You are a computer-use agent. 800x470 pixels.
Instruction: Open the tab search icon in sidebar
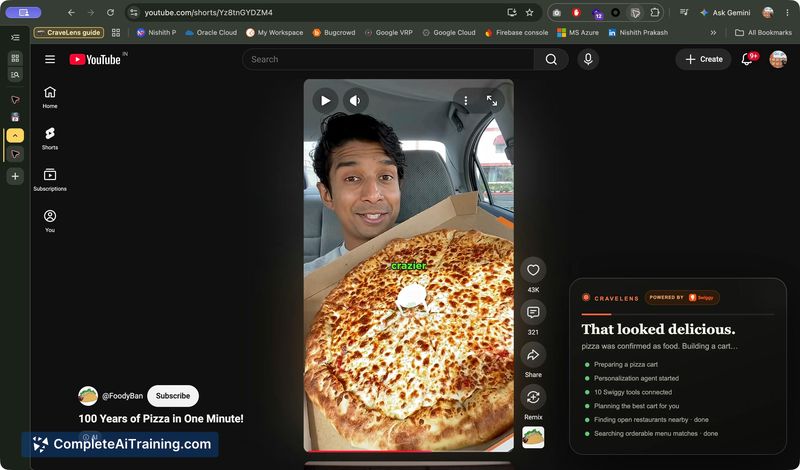click(15, 75)
